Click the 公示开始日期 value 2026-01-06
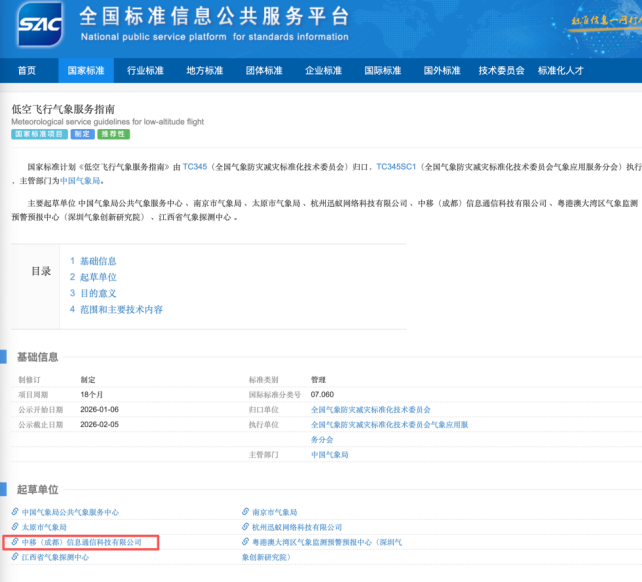 [99, 410]
